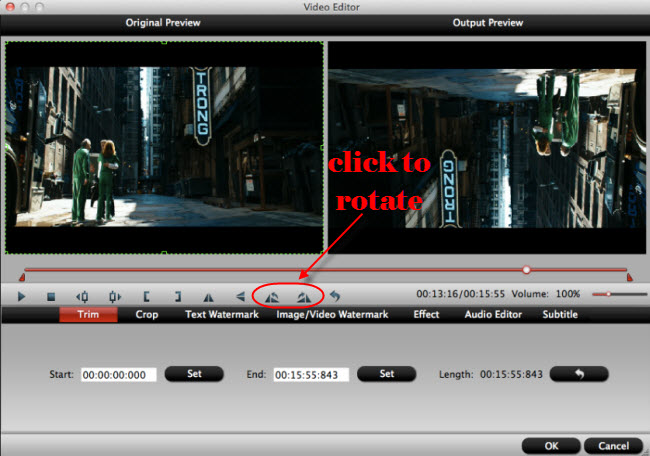Stop playback with the square Stop icon
650x456 pixels.
coord(51,296)
